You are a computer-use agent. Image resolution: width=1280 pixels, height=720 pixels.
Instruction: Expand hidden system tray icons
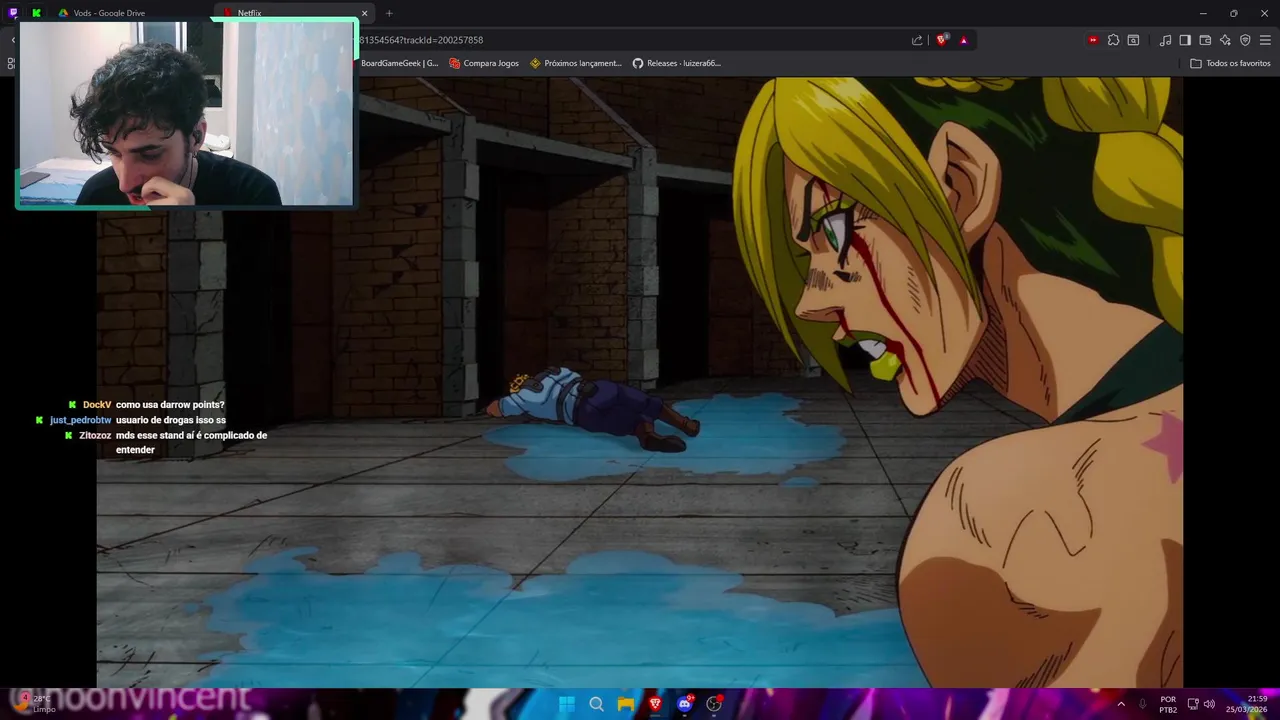coord(1120,704)
